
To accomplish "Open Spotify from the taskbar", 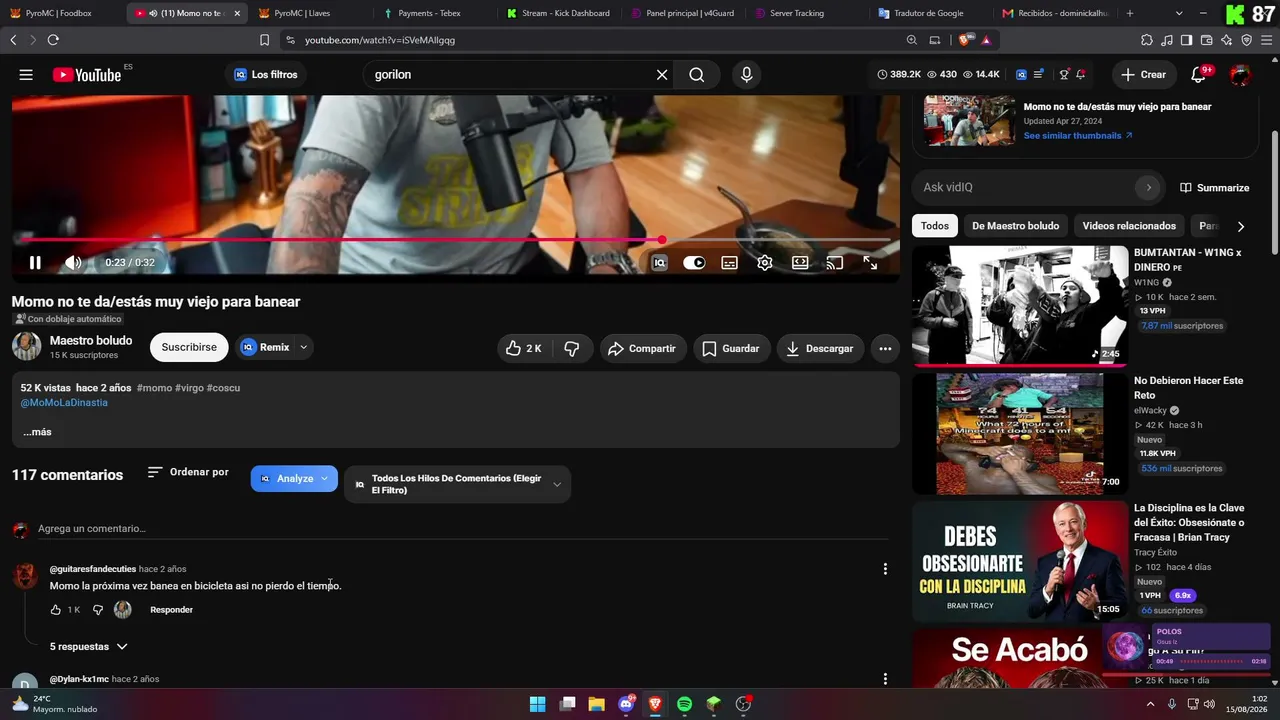I will click(x=684, y=704).
